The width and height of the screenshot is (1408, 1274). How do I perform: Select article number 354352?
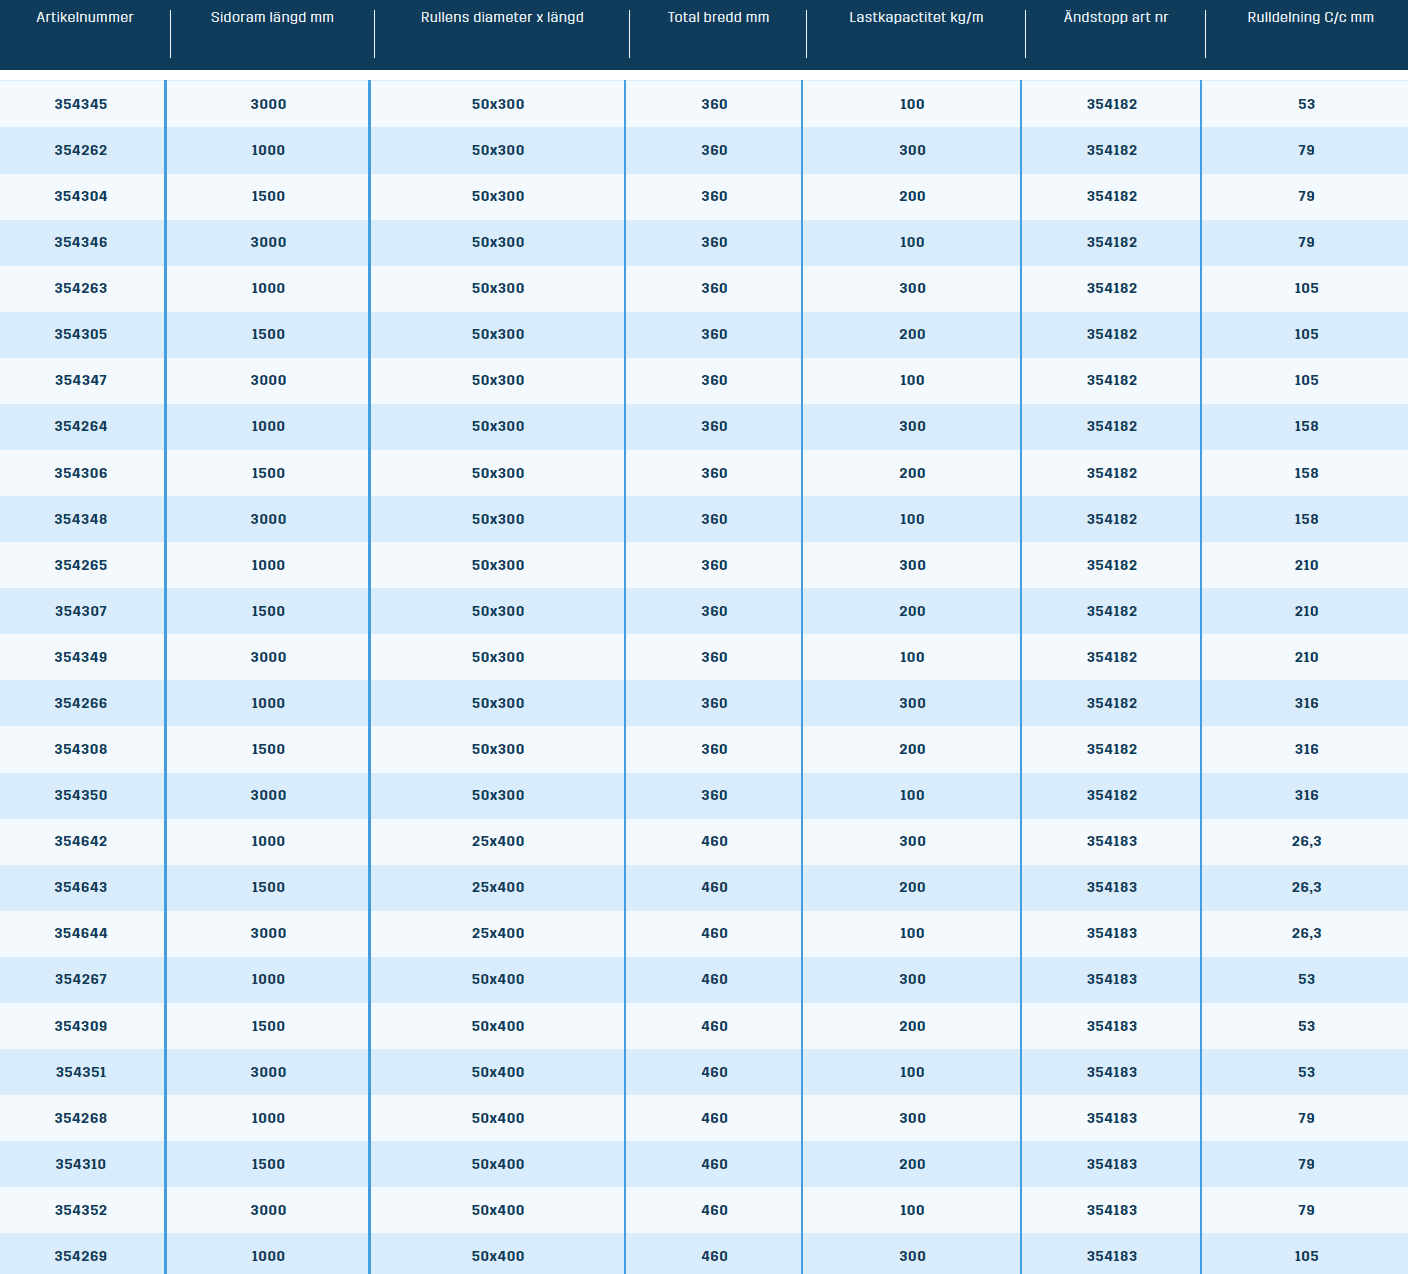(x=81, y=1210)
